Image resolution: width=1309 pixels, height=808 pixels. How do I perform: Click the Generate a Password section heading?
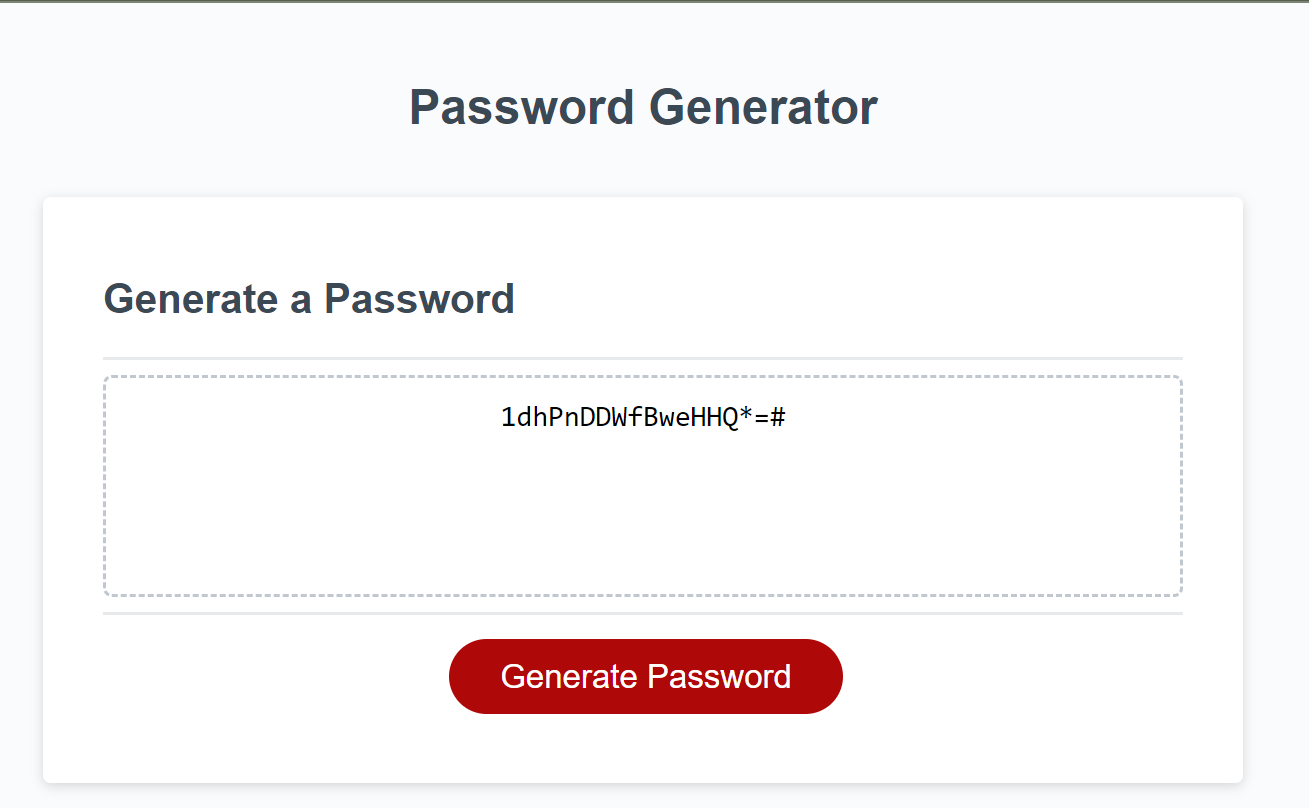point(309,298)
